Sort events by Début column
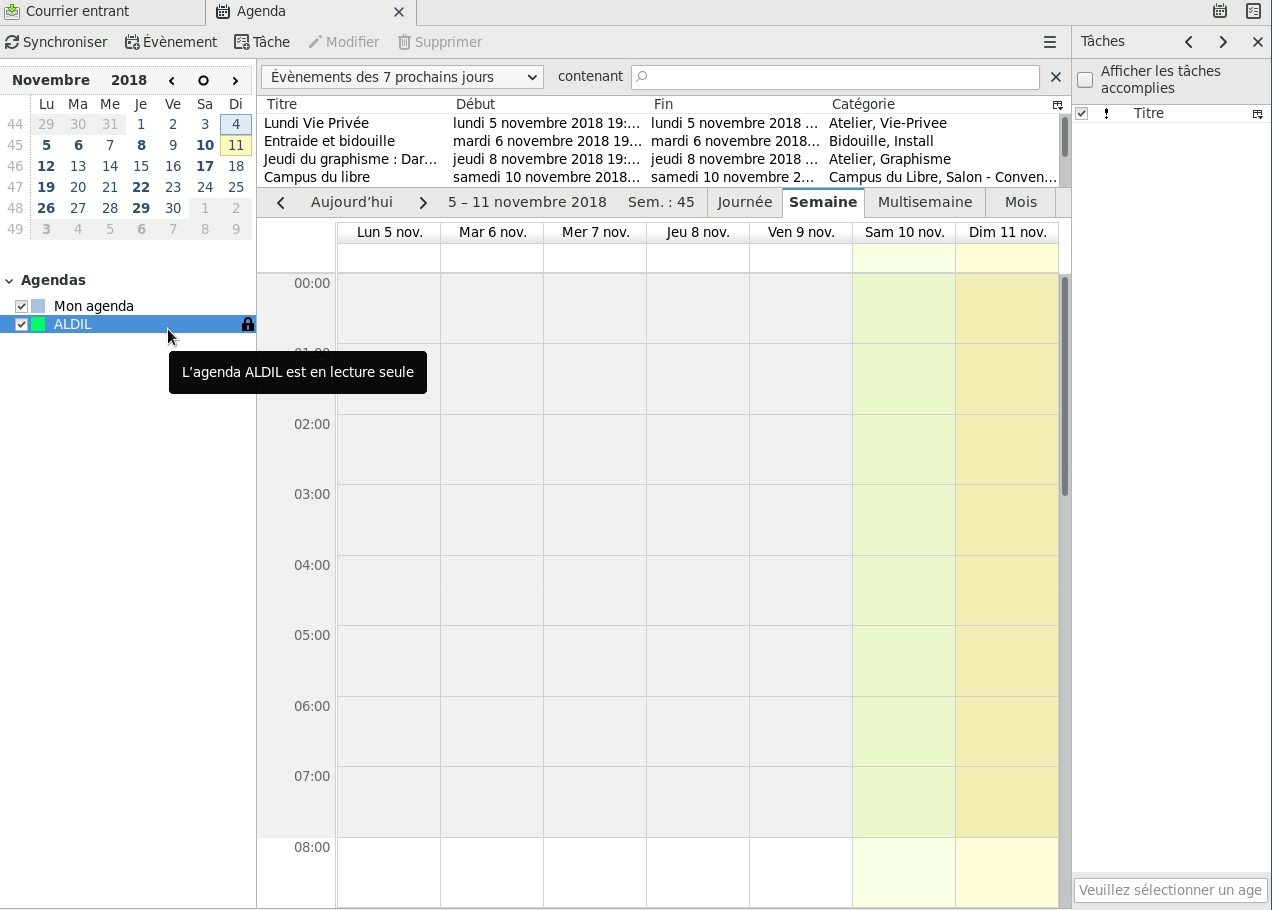1272x910 pixels. point(549,104)
